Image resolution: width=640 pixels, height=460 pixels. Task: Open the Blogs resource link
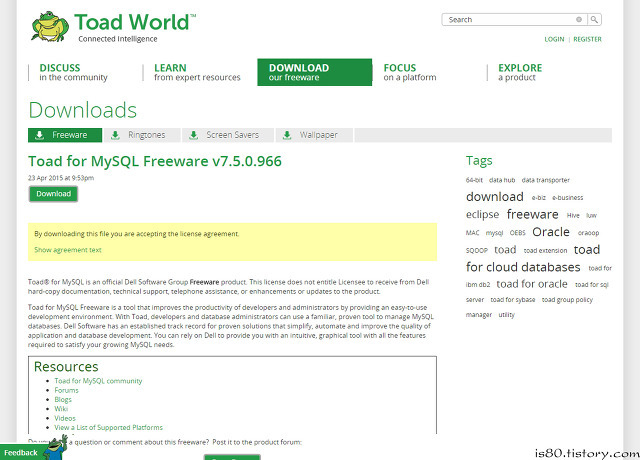click(63, 400)
